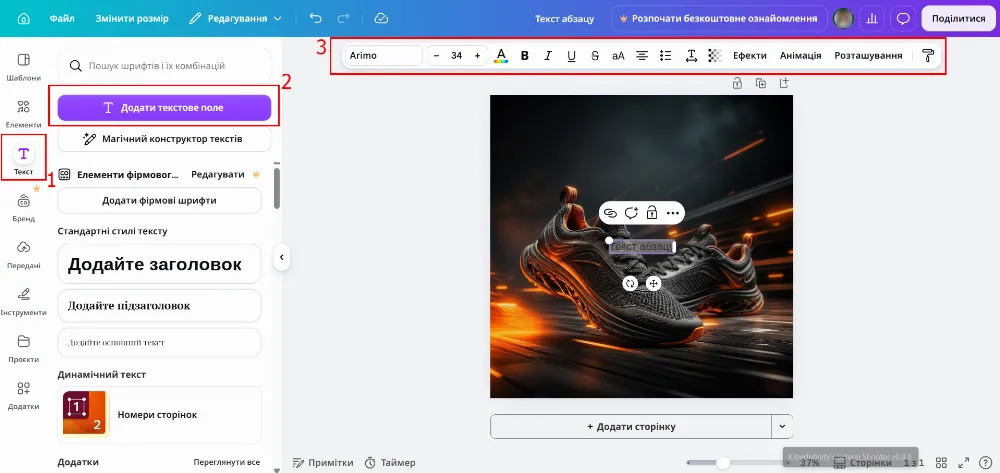Toggle italic text style
This screenshot has width=1000, height=473.
tap(548, 55)
